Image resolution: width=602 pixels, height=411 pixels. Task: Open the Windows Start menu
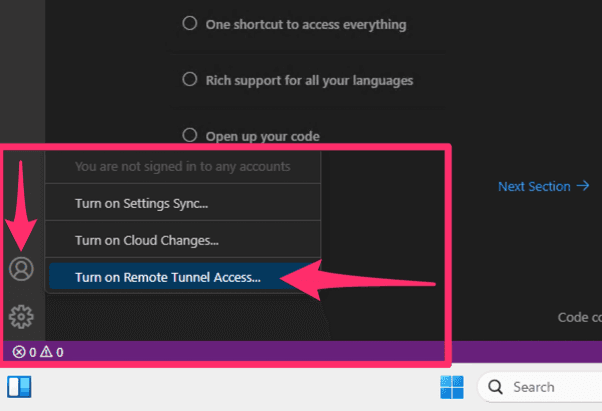452,387
